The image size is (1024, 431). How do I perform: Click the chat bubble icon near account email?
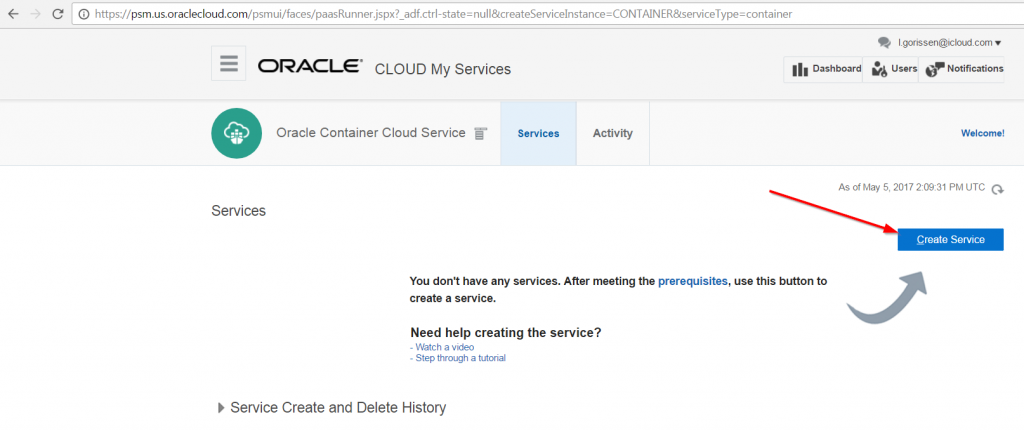pos(884,43)
